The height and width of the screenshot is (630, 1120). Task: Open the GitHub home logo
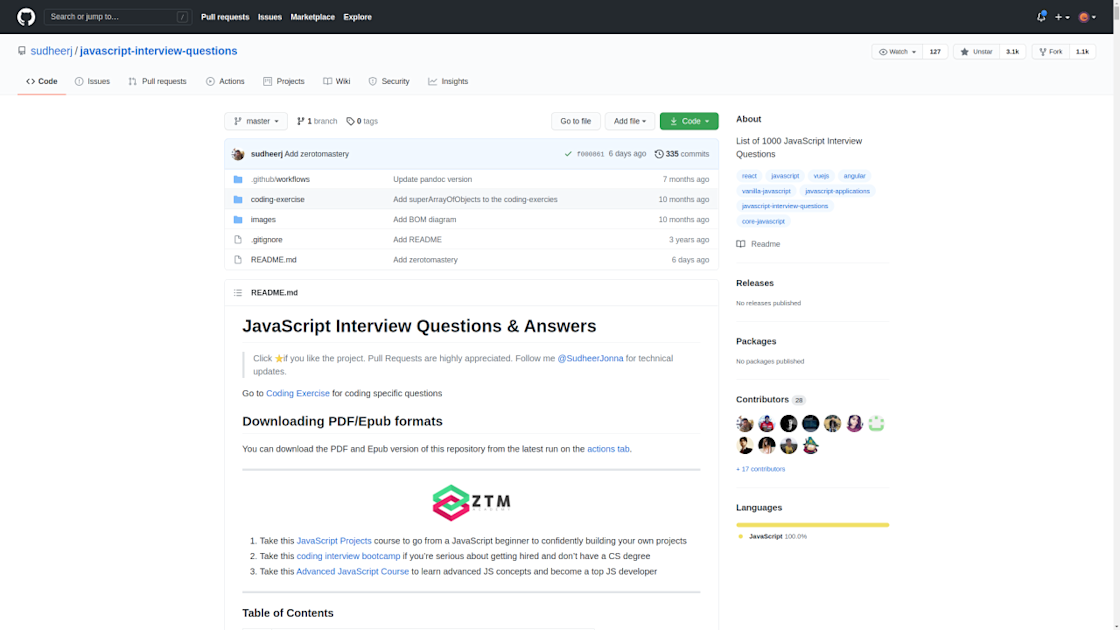coord(26,16)
